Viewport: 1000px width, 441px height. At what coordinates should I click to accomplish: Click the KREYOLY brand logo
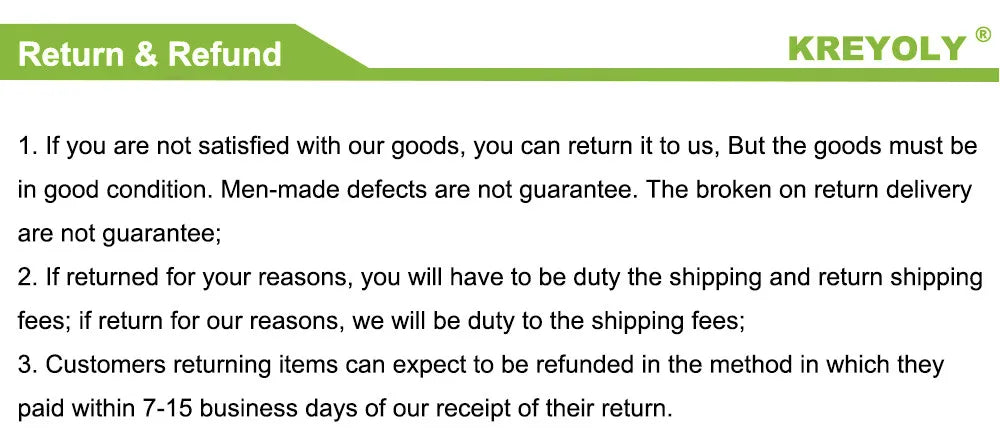coord(878,47)
